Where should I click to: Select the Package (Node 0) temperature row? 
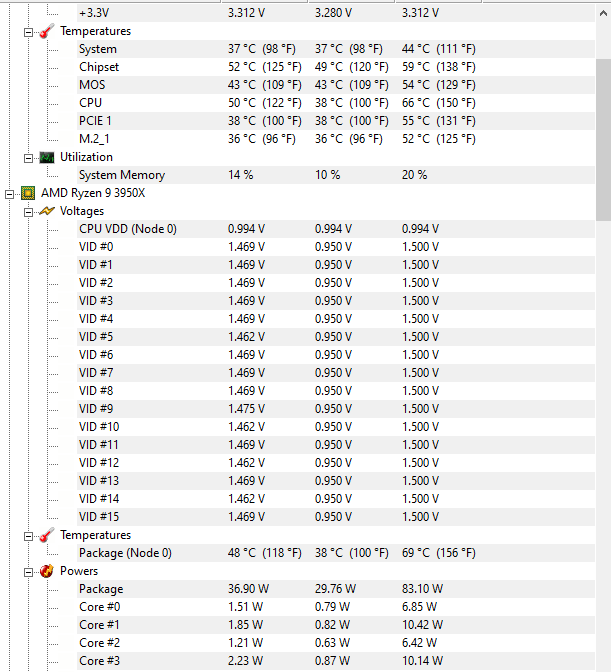125,553
